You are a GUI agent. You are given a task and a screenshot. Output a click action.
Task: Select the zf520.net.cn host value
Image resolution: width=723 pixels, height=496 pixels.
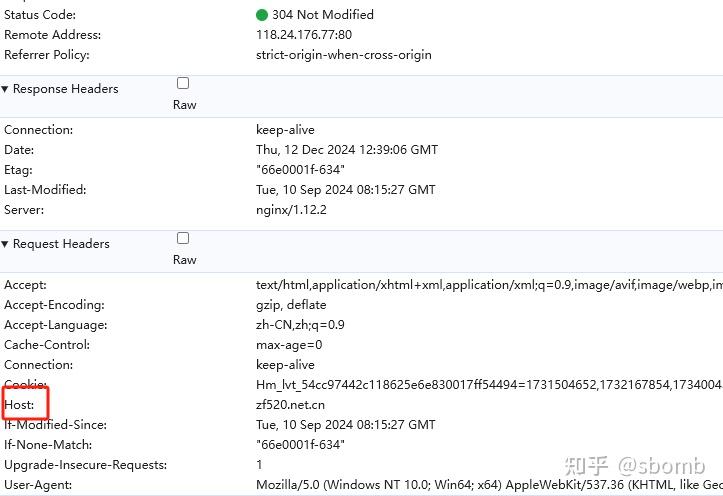(290, 405)
